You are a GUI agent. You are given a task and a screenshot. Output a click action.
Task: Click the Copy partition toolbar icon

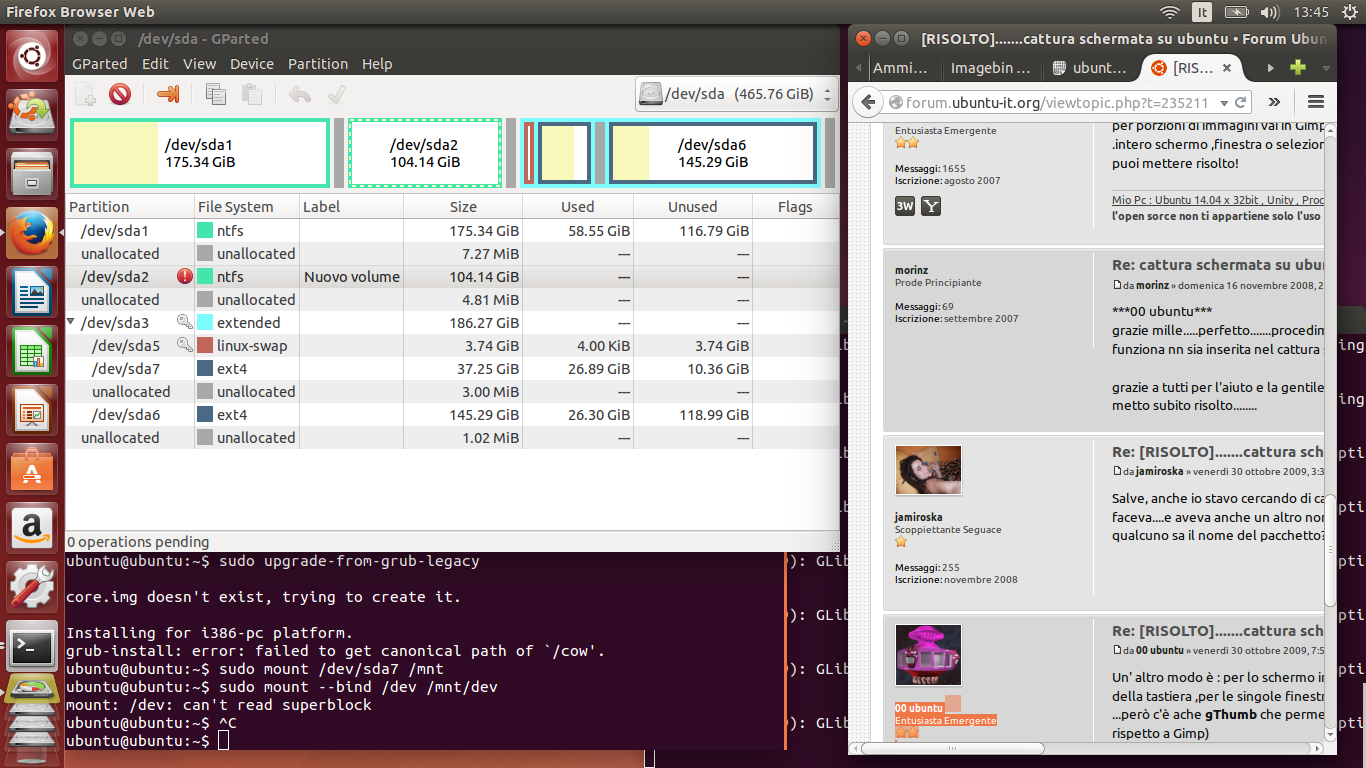pyautogui.click(x=215, y=94)
